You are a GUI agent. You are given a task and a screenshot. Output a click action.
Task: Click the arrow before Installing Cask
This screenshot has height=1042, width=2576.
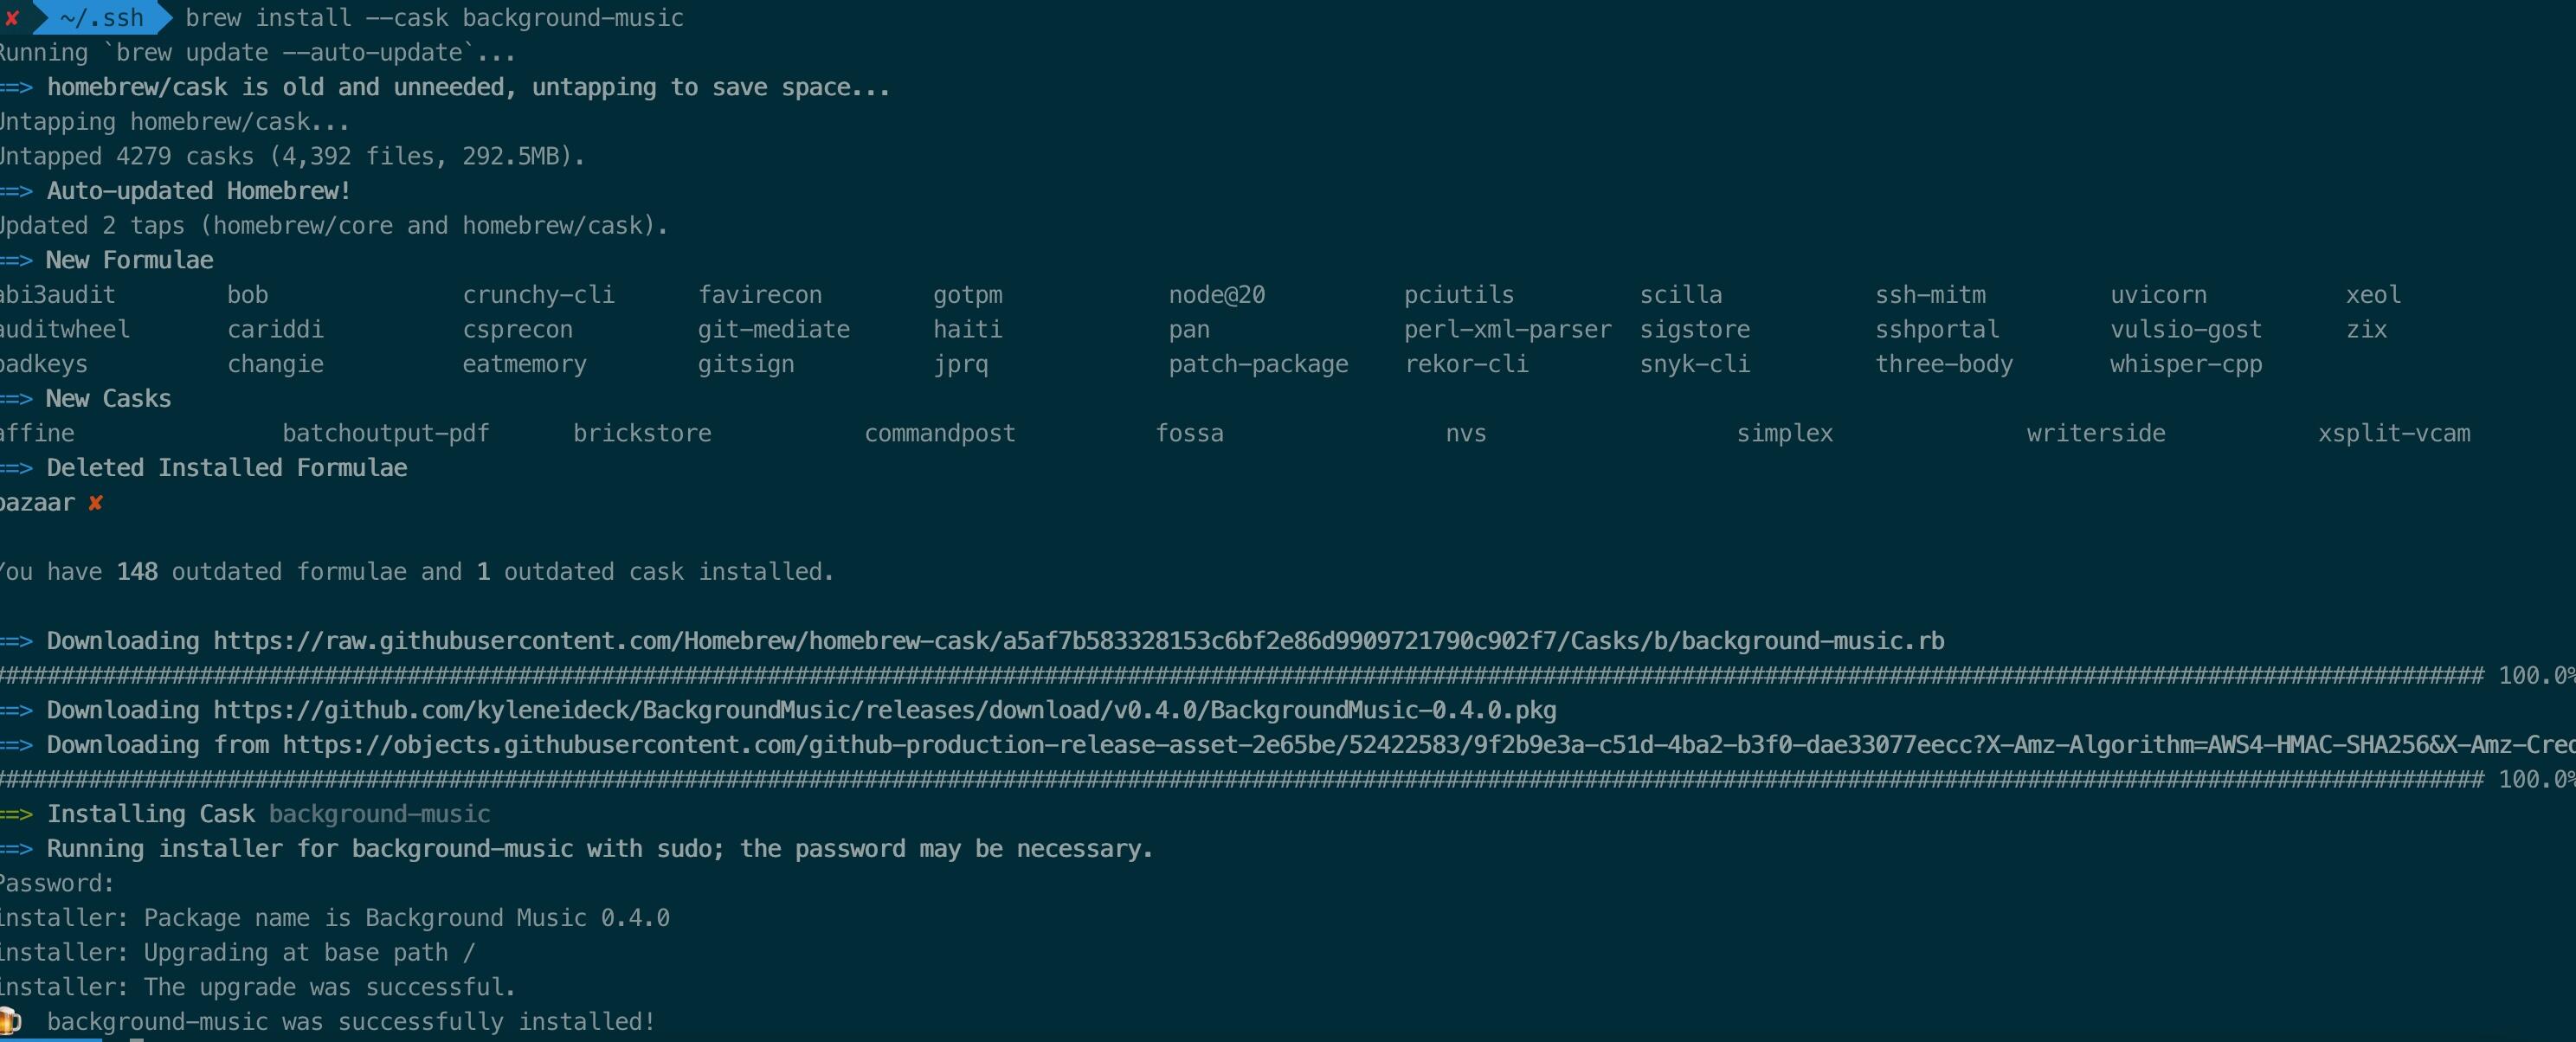point(17,815)
